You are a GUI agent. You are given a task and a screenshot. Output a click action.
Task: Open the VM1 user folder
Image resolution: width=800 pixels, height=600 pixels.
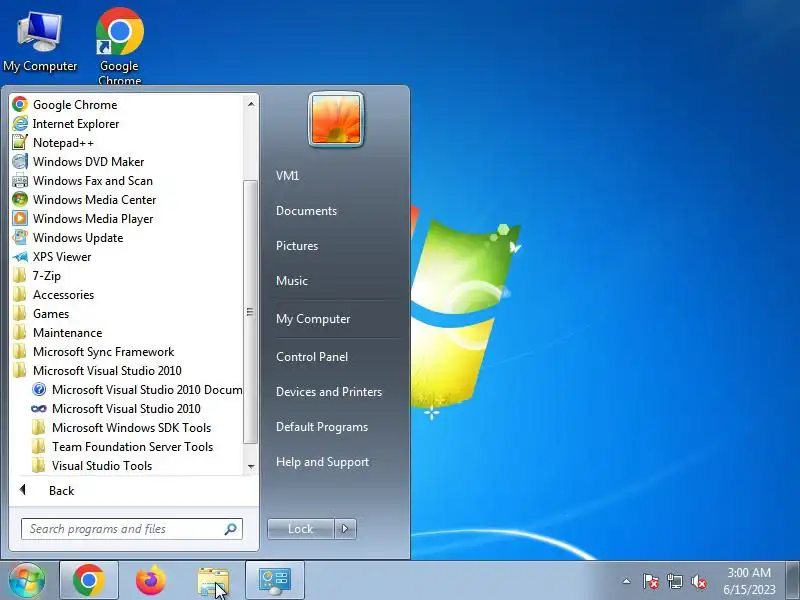(x=287, y=176)
